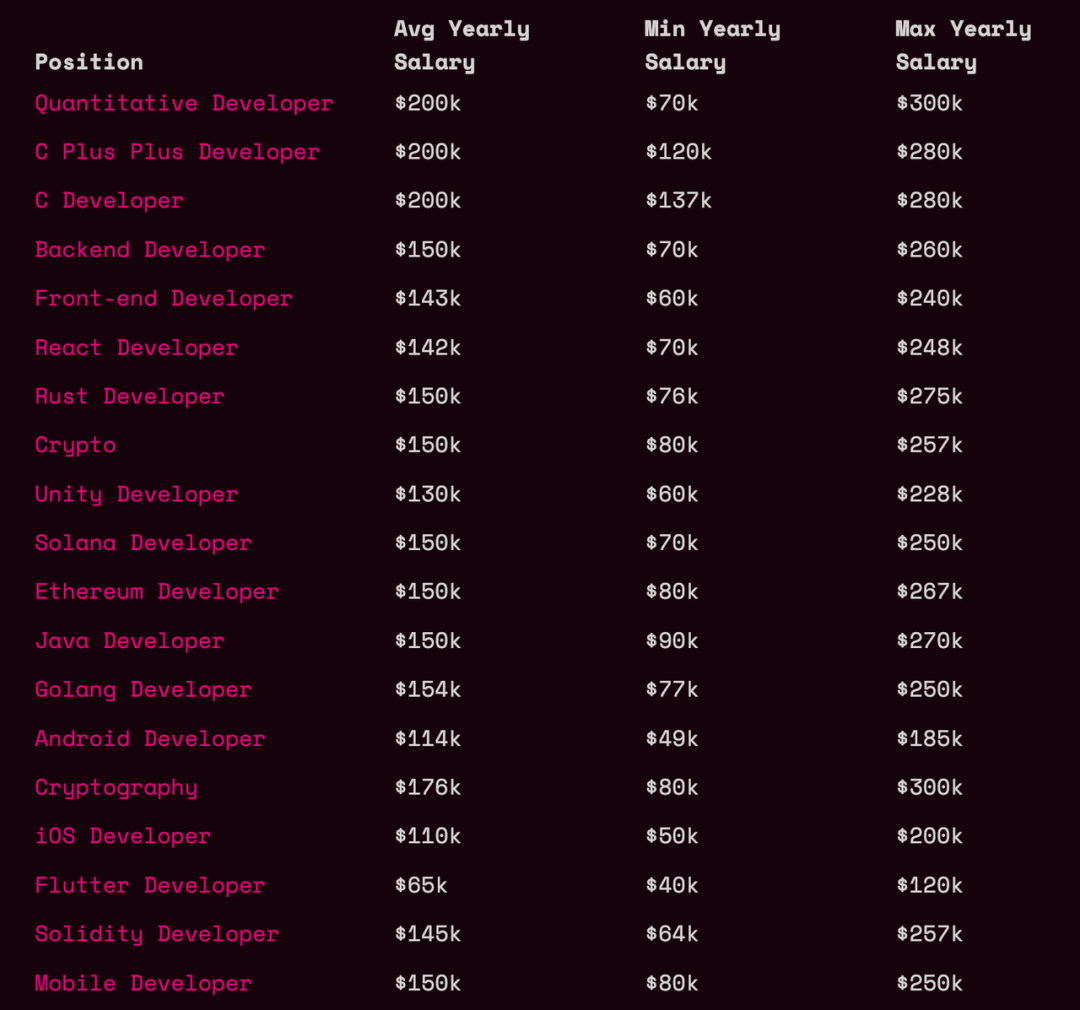The image size is (1080, 1010).
Task: Open the Ethereum Developer link
Action: [x=156, y=592]
